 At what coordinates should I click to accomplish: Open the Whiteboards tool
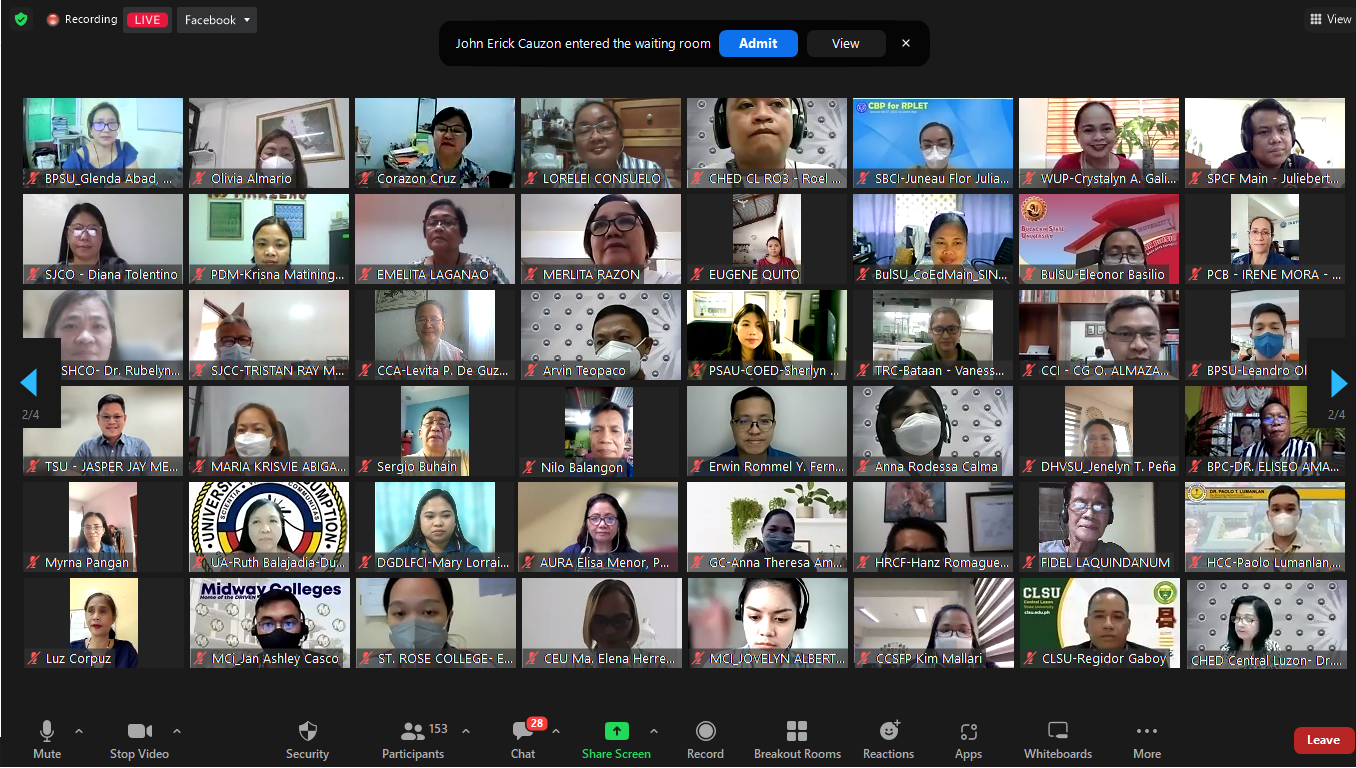[x=1058, y=740]
